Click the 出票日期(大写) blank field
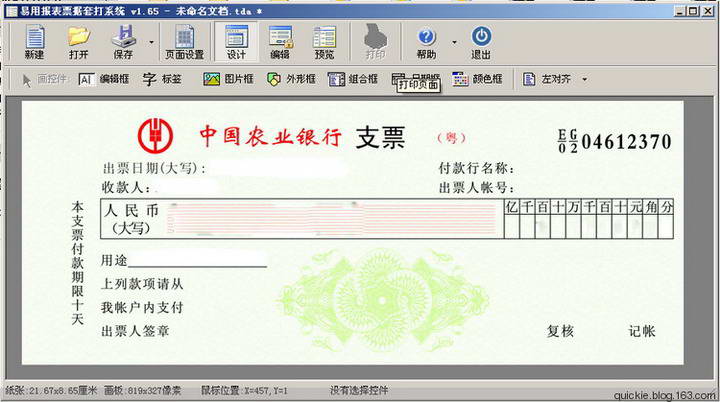The image size is (720, 402). 280,168
